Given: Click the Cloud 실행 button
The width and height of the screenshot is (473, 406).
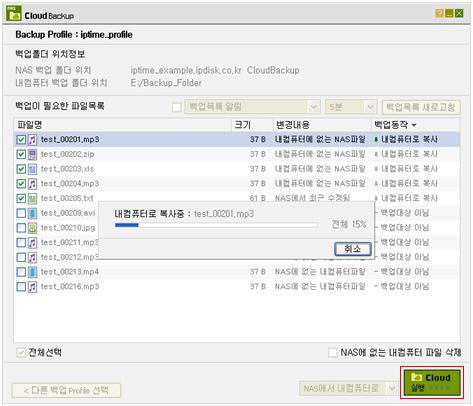Looking at the screenshot, I should 432,383.
